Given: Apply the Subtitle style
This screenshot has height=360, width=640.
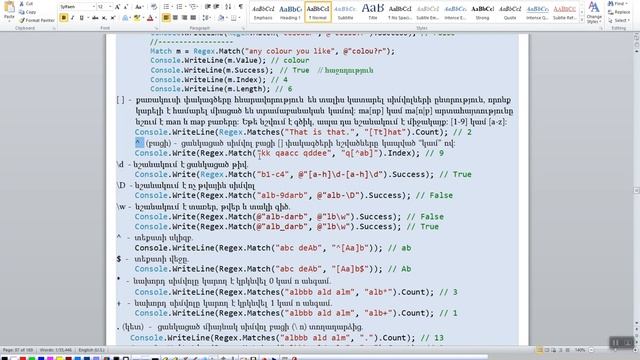Looking at the screenshot, I should pos(345,12).
